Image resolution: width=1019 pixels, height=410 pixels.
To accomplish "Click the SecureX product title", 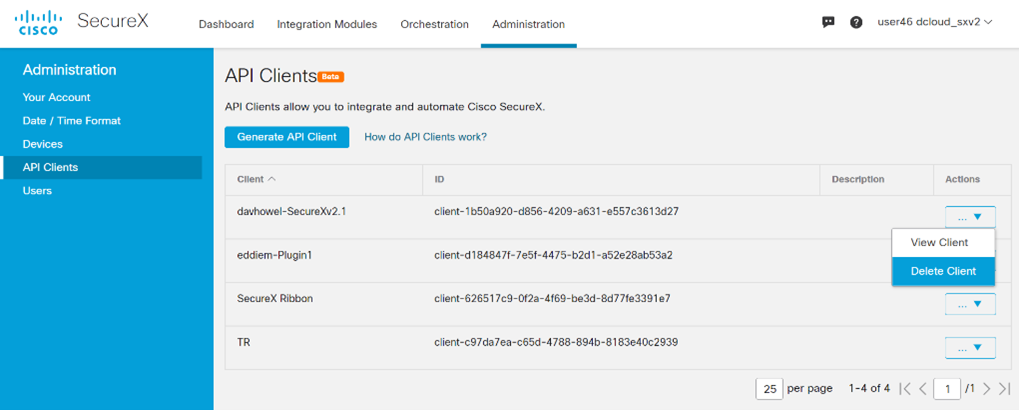I will coord(112,21).
